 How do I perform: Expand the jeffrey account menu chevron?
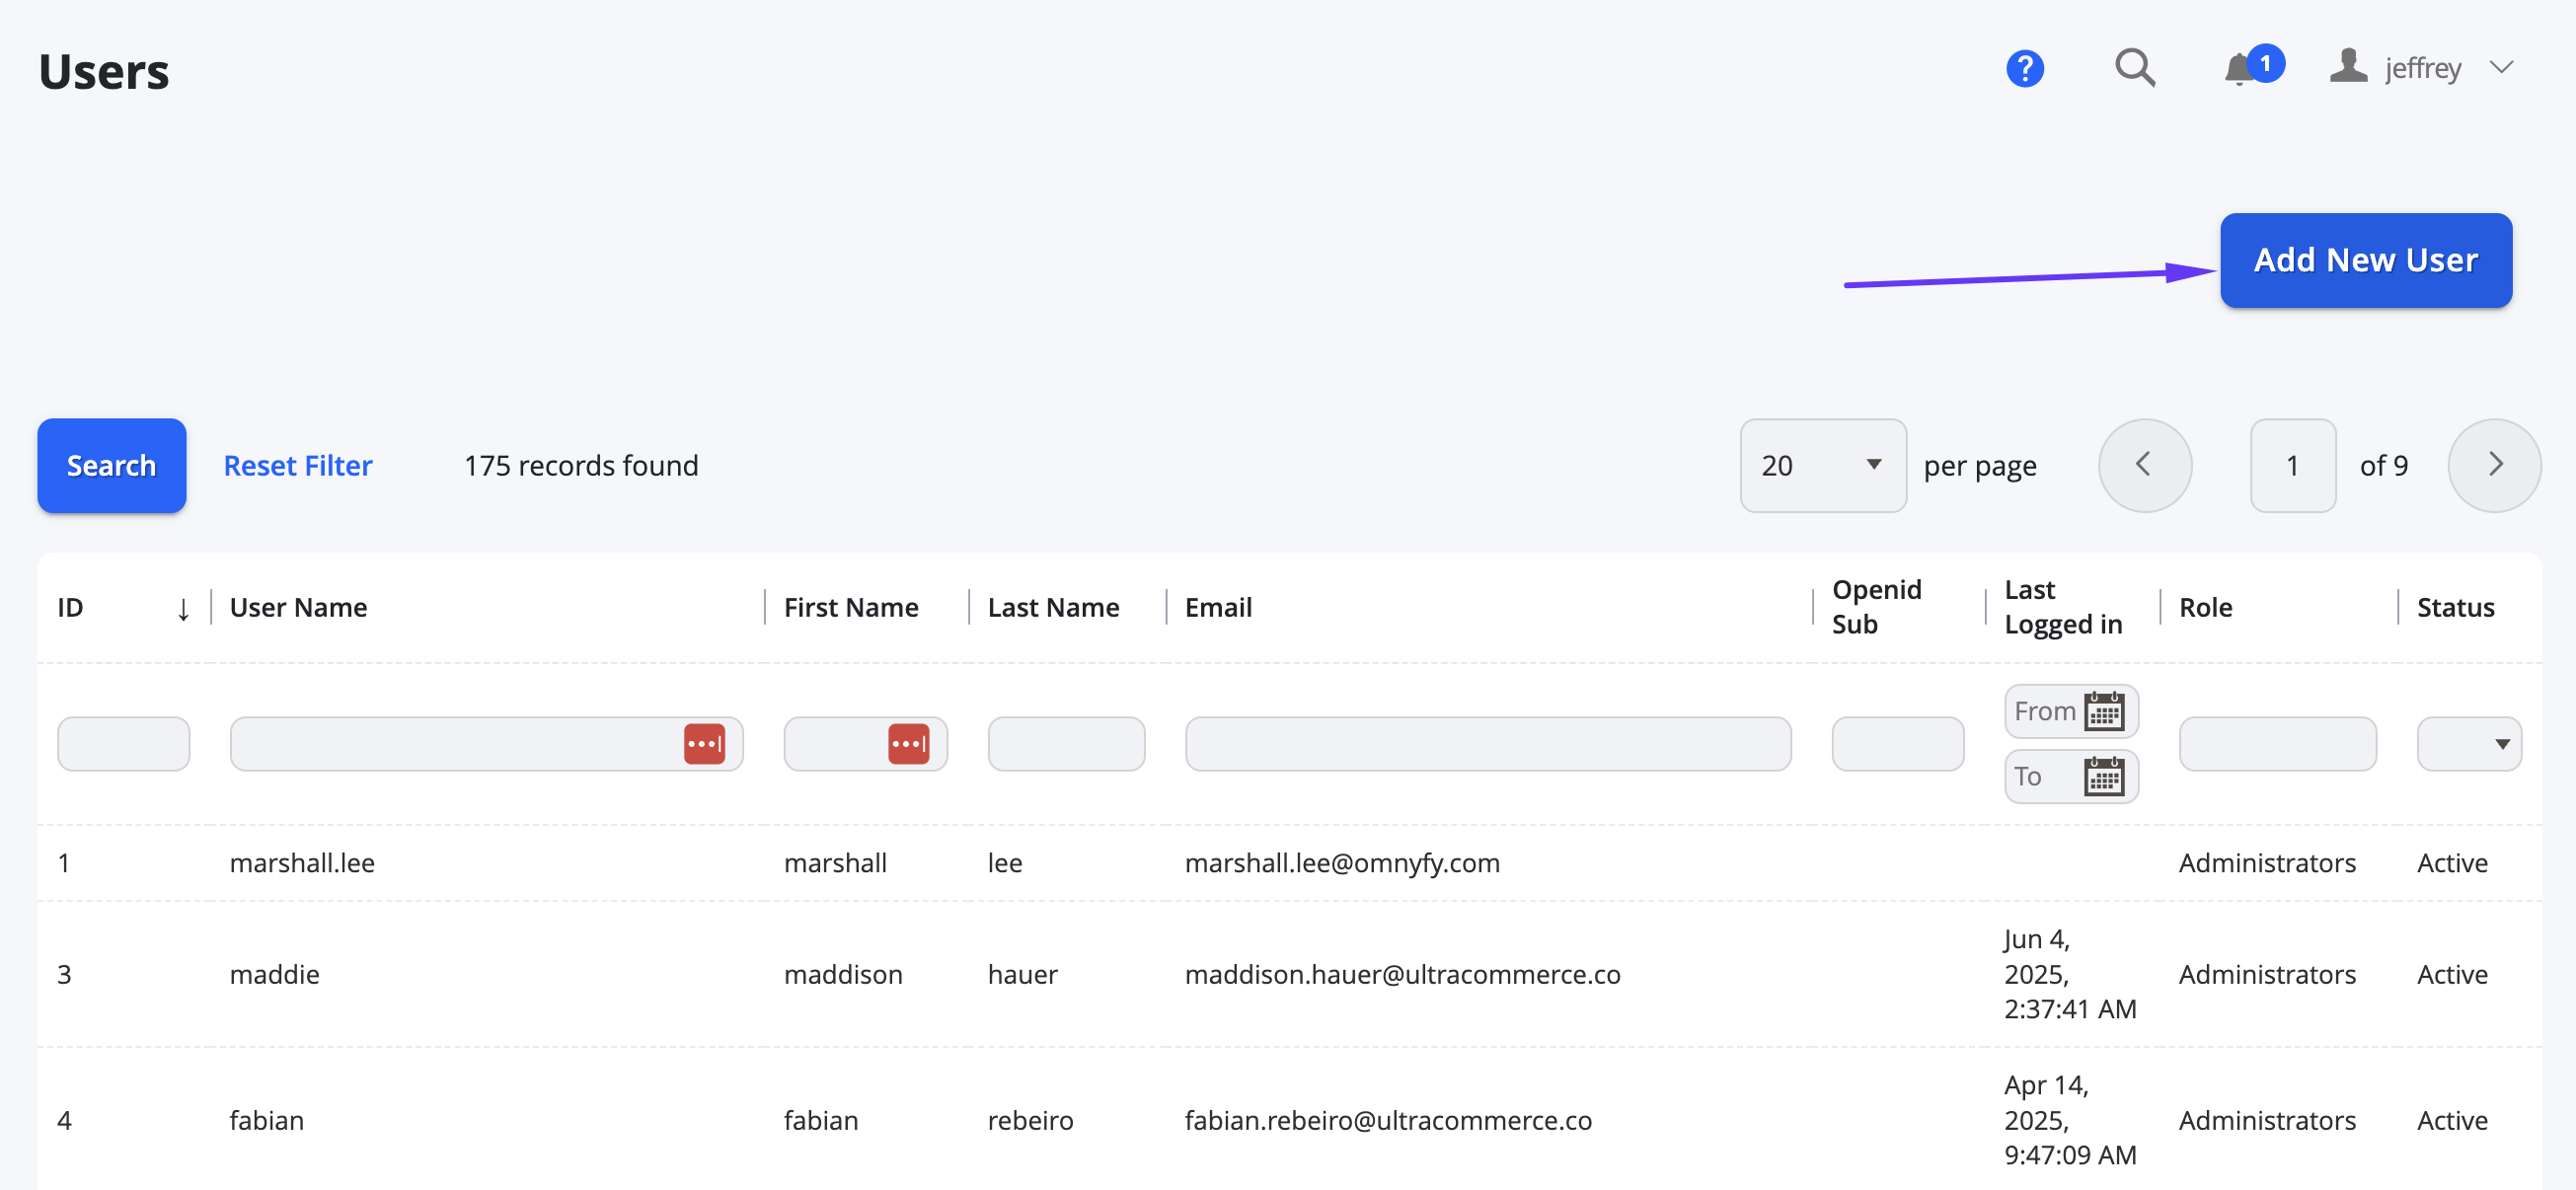(x=2501, y=68)
